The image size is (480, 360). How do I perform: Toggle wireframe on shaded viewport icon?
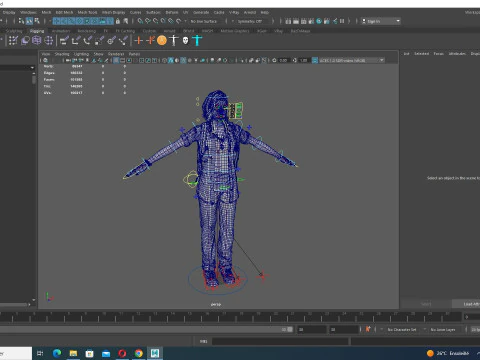(x=183, y=60)
